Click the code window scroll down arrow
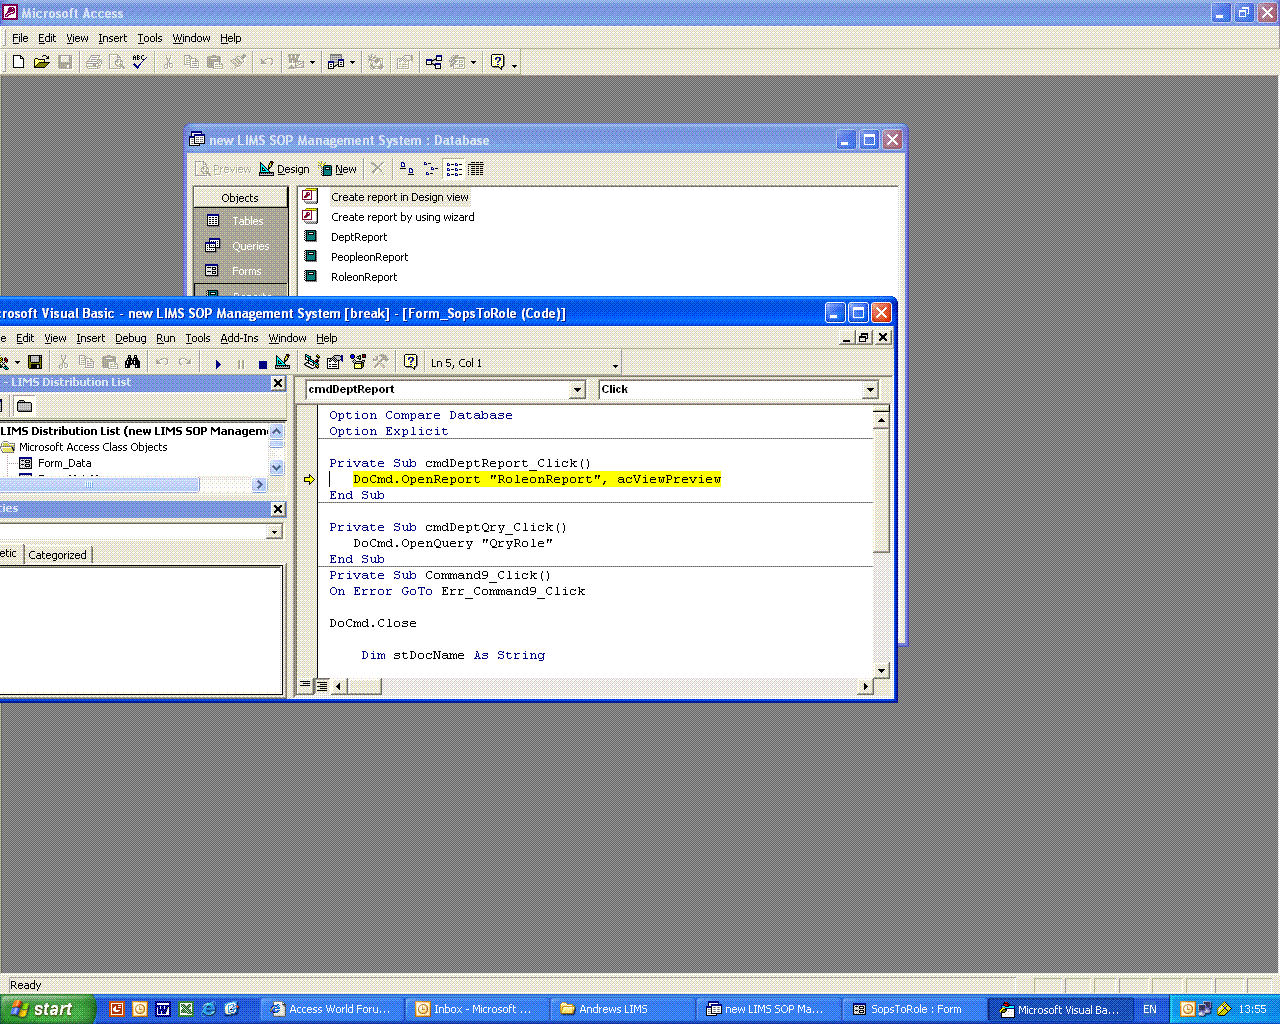The image size is (1280, 1024). pyautogui.click(x=881, y=671)
